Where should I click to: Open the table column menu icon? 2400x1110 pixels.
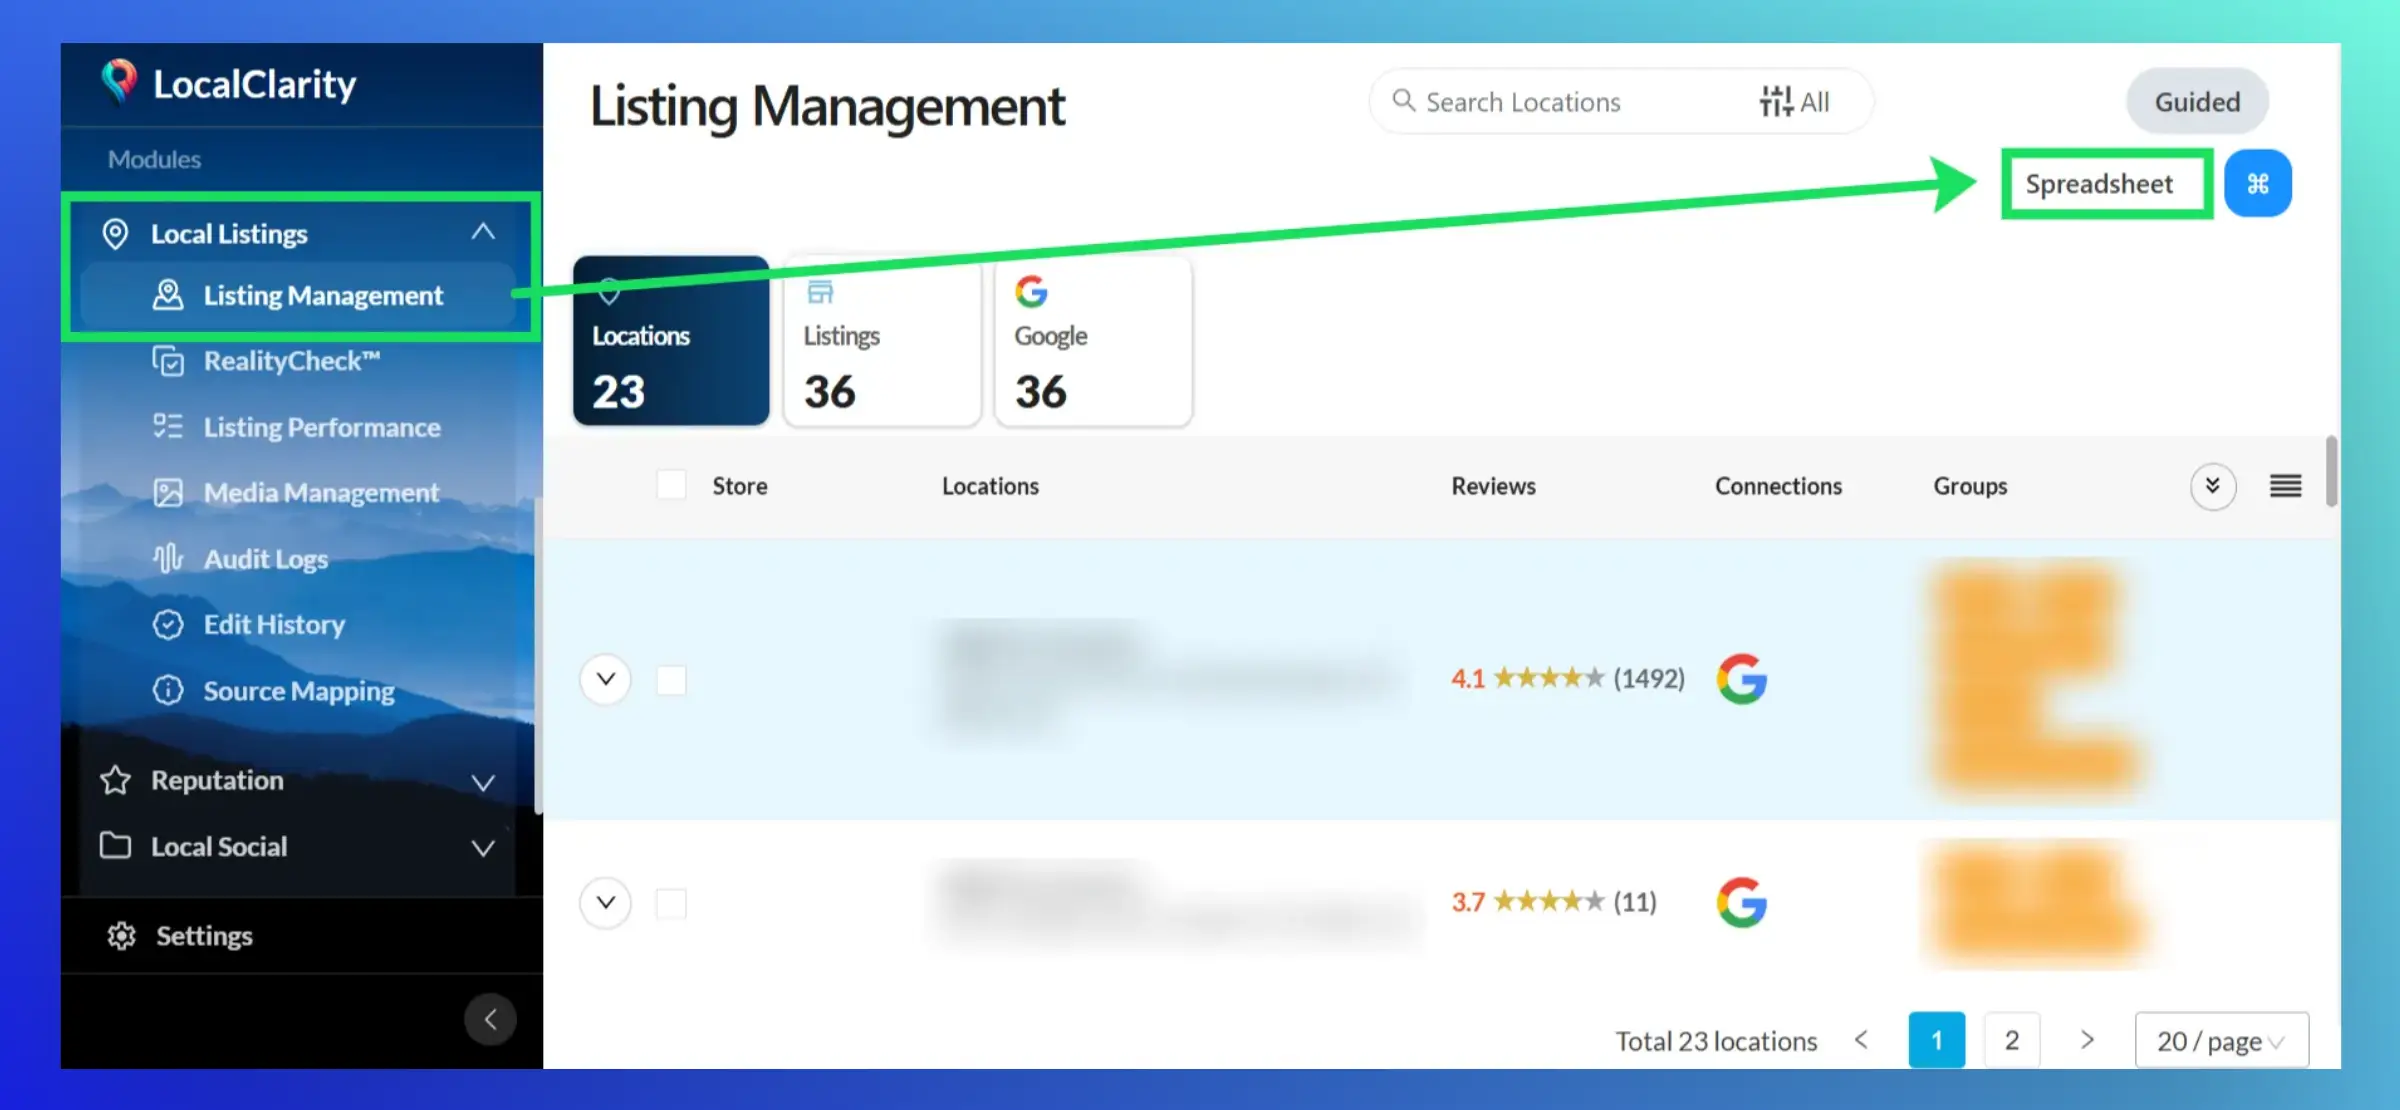point(2286,486)
